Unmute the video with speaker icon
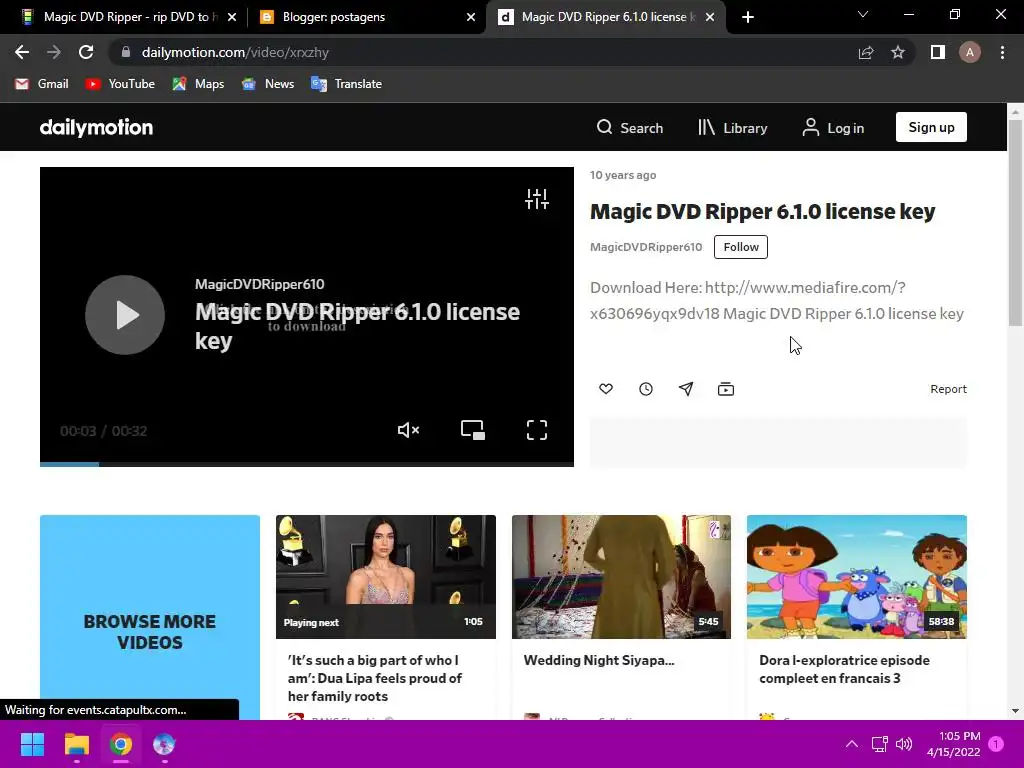 click(408, 430)
